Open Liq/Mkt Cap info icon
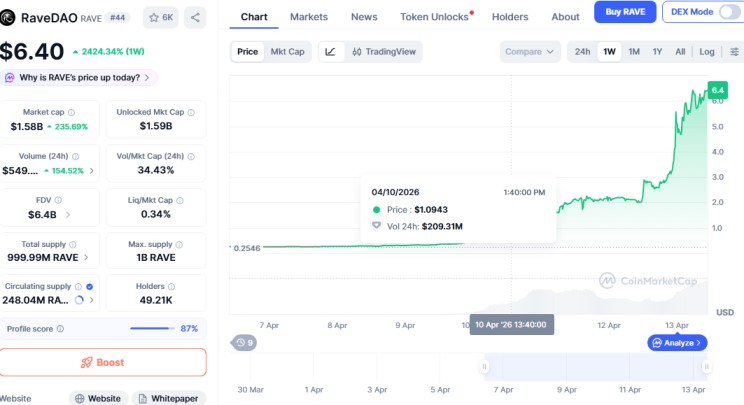This screenshot has height=405, width=744. pos(180,201)
